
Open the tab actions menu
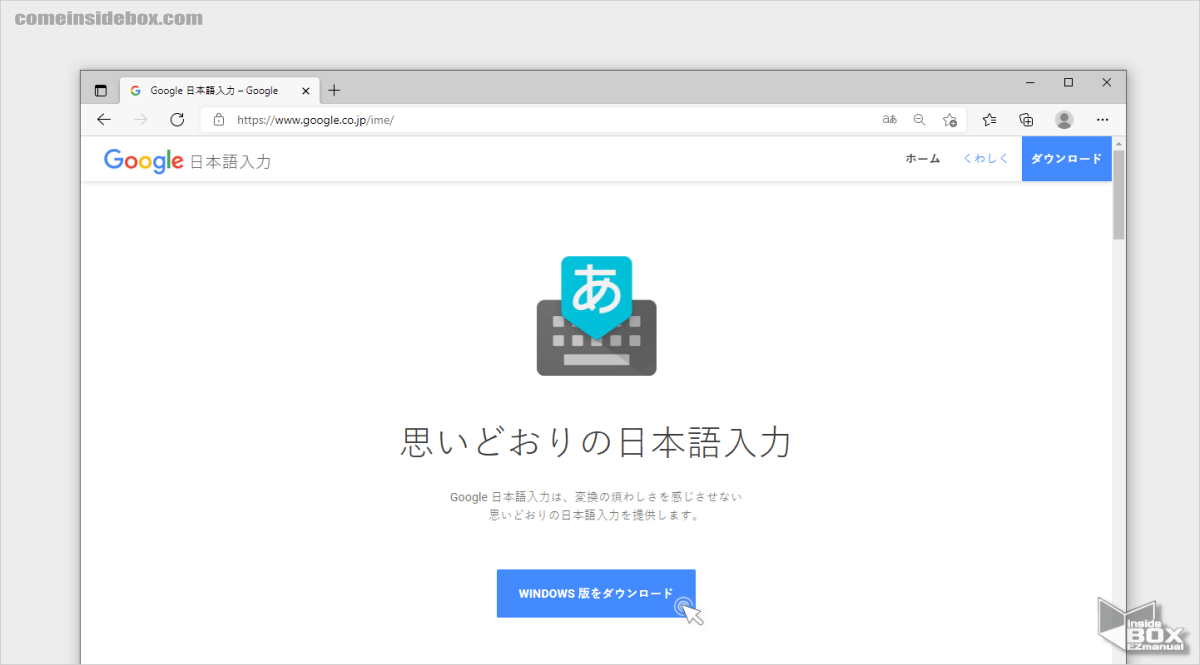coord(100,90)
